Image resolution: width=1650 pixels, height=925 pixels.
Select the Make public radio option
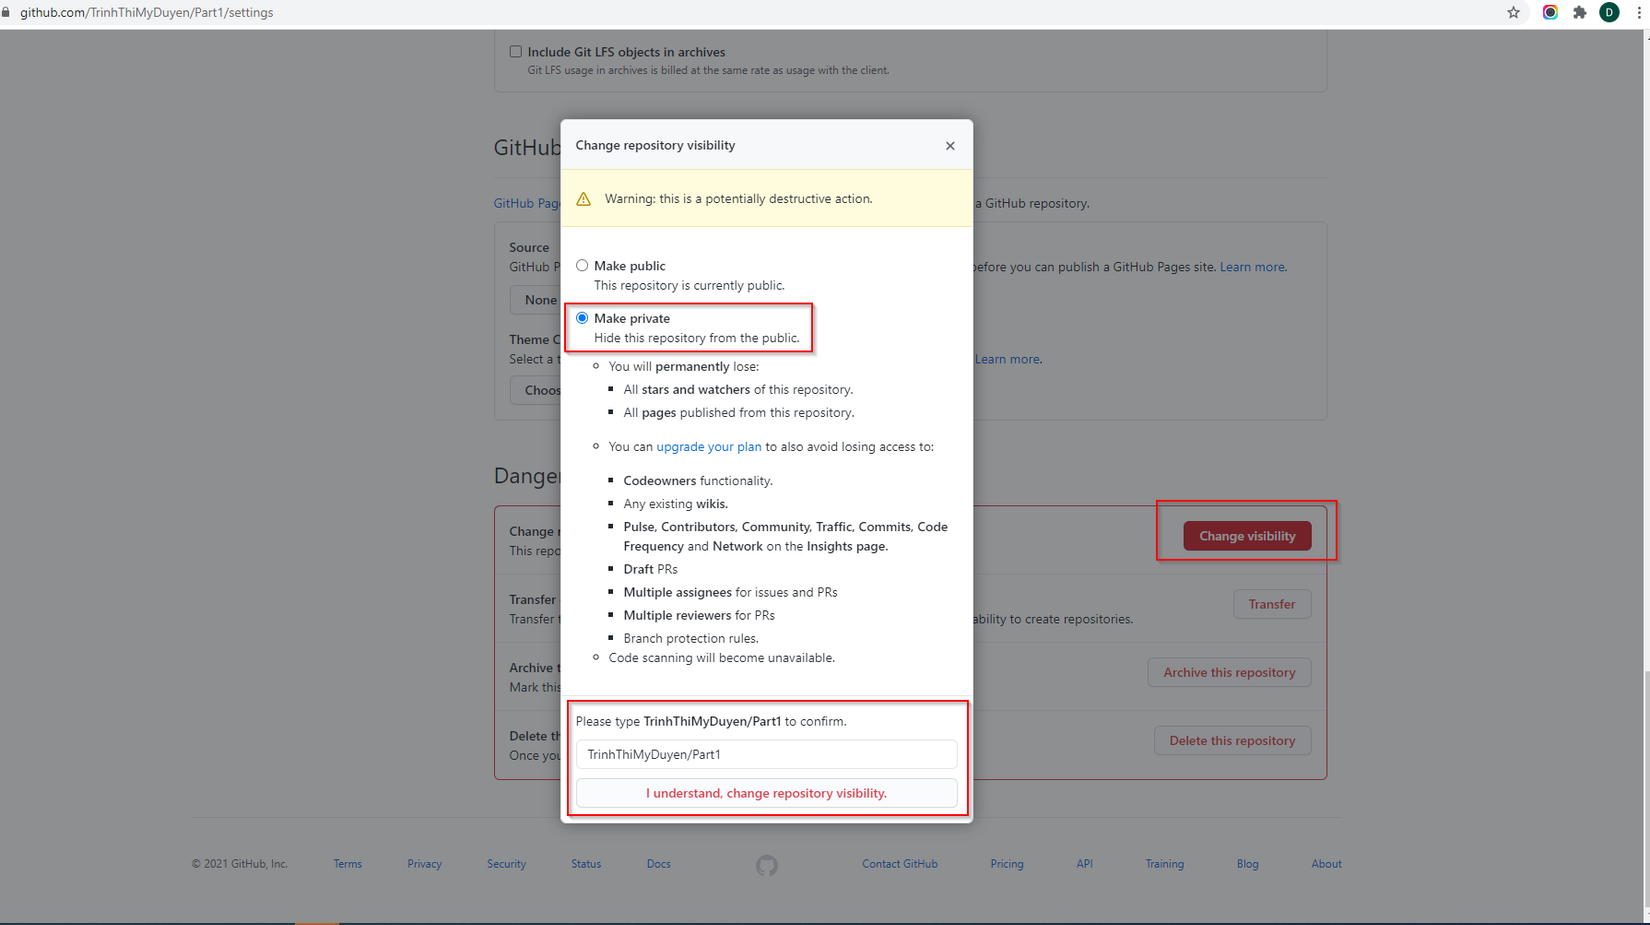[x=582, y=266]
